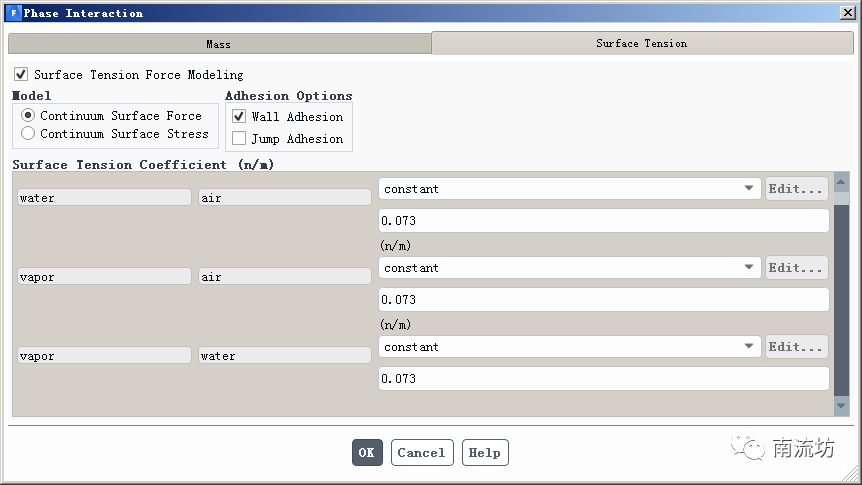Open Help for phase interaction
This screenshot has height=485, width=862.
click(x=484, y=453)
